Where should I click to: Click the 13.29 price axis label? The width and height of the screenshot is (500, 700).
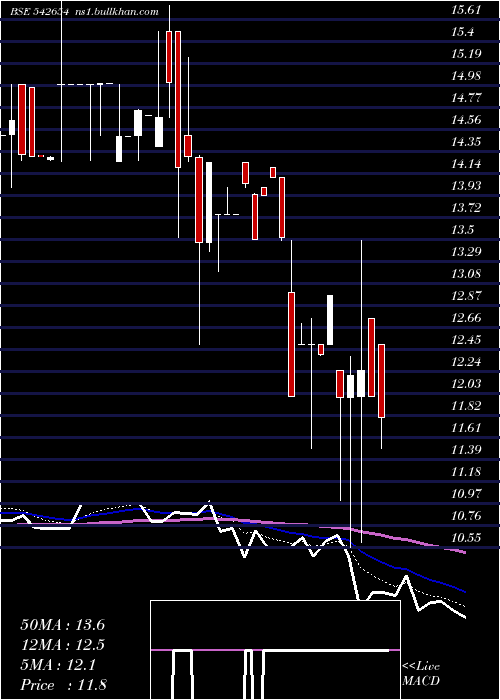click(466, 252)
